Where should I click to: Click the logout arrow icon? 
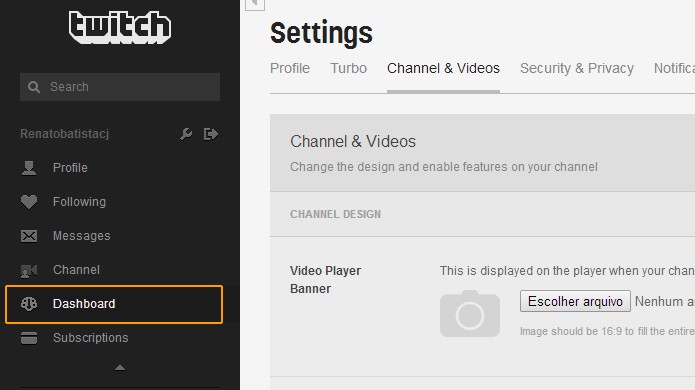click(211, 134)
